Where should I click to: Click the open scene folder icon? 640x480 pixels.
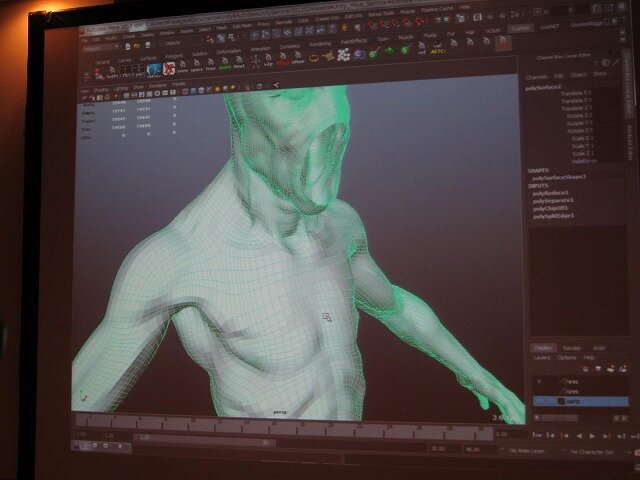137,46
